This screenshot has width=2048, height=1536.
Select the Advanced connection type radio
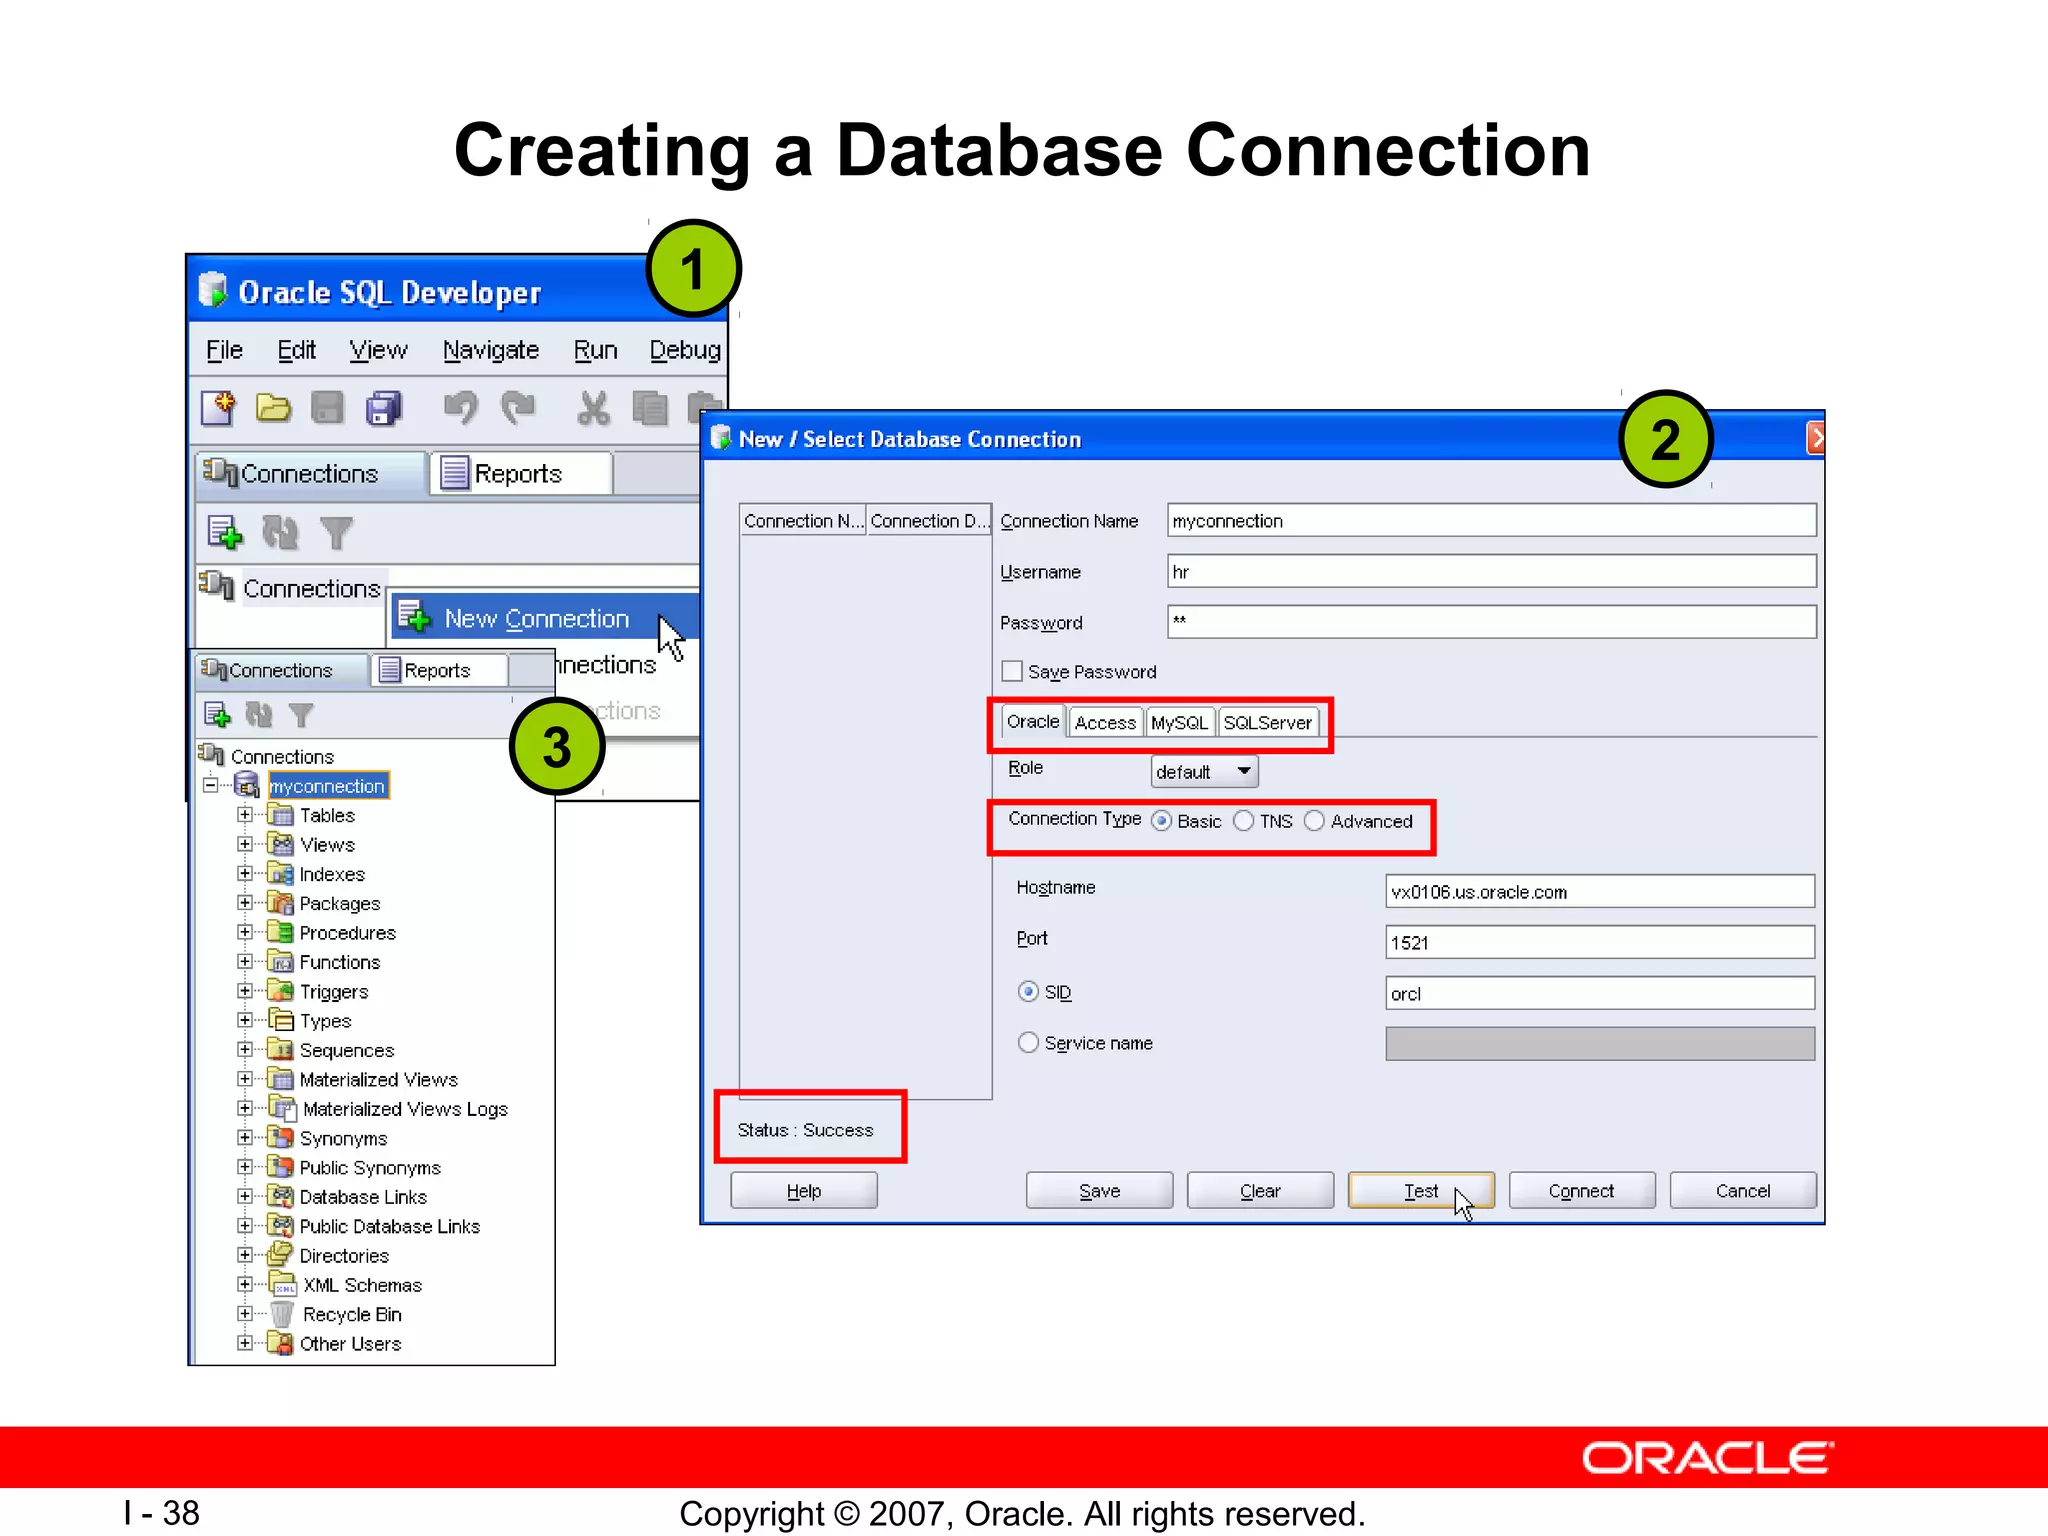(1314, 821)
